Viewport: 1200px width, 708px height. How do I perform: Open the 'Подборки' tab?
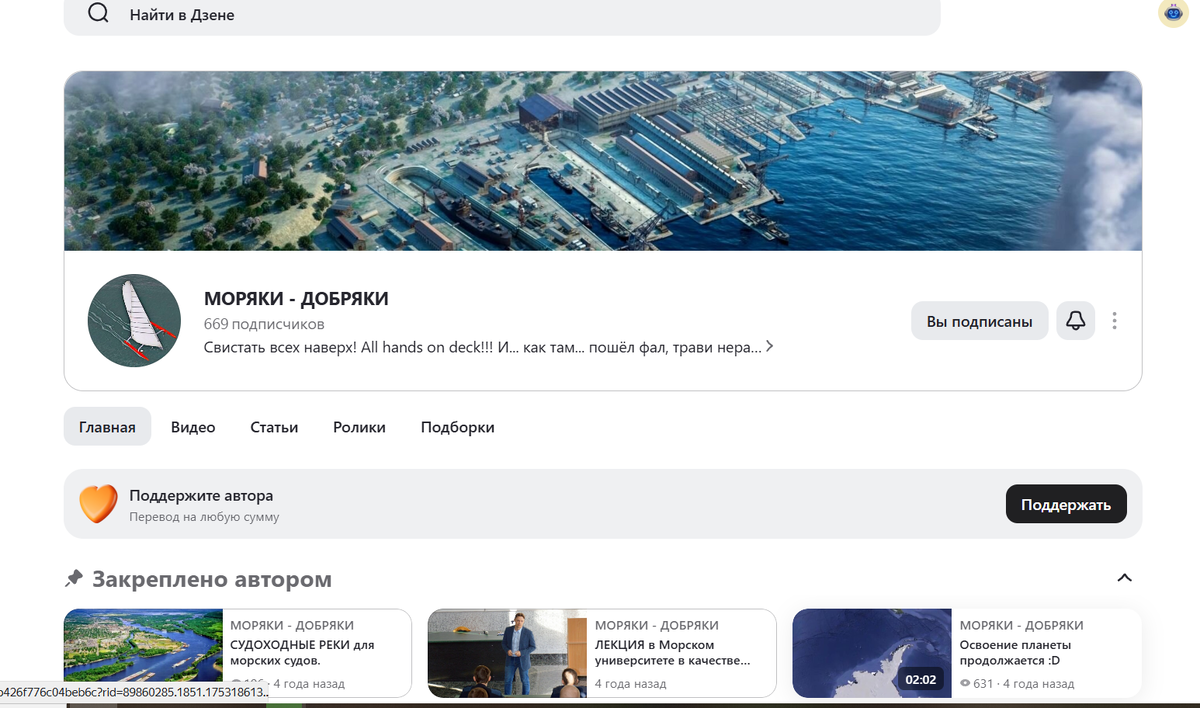coord(457,427)
